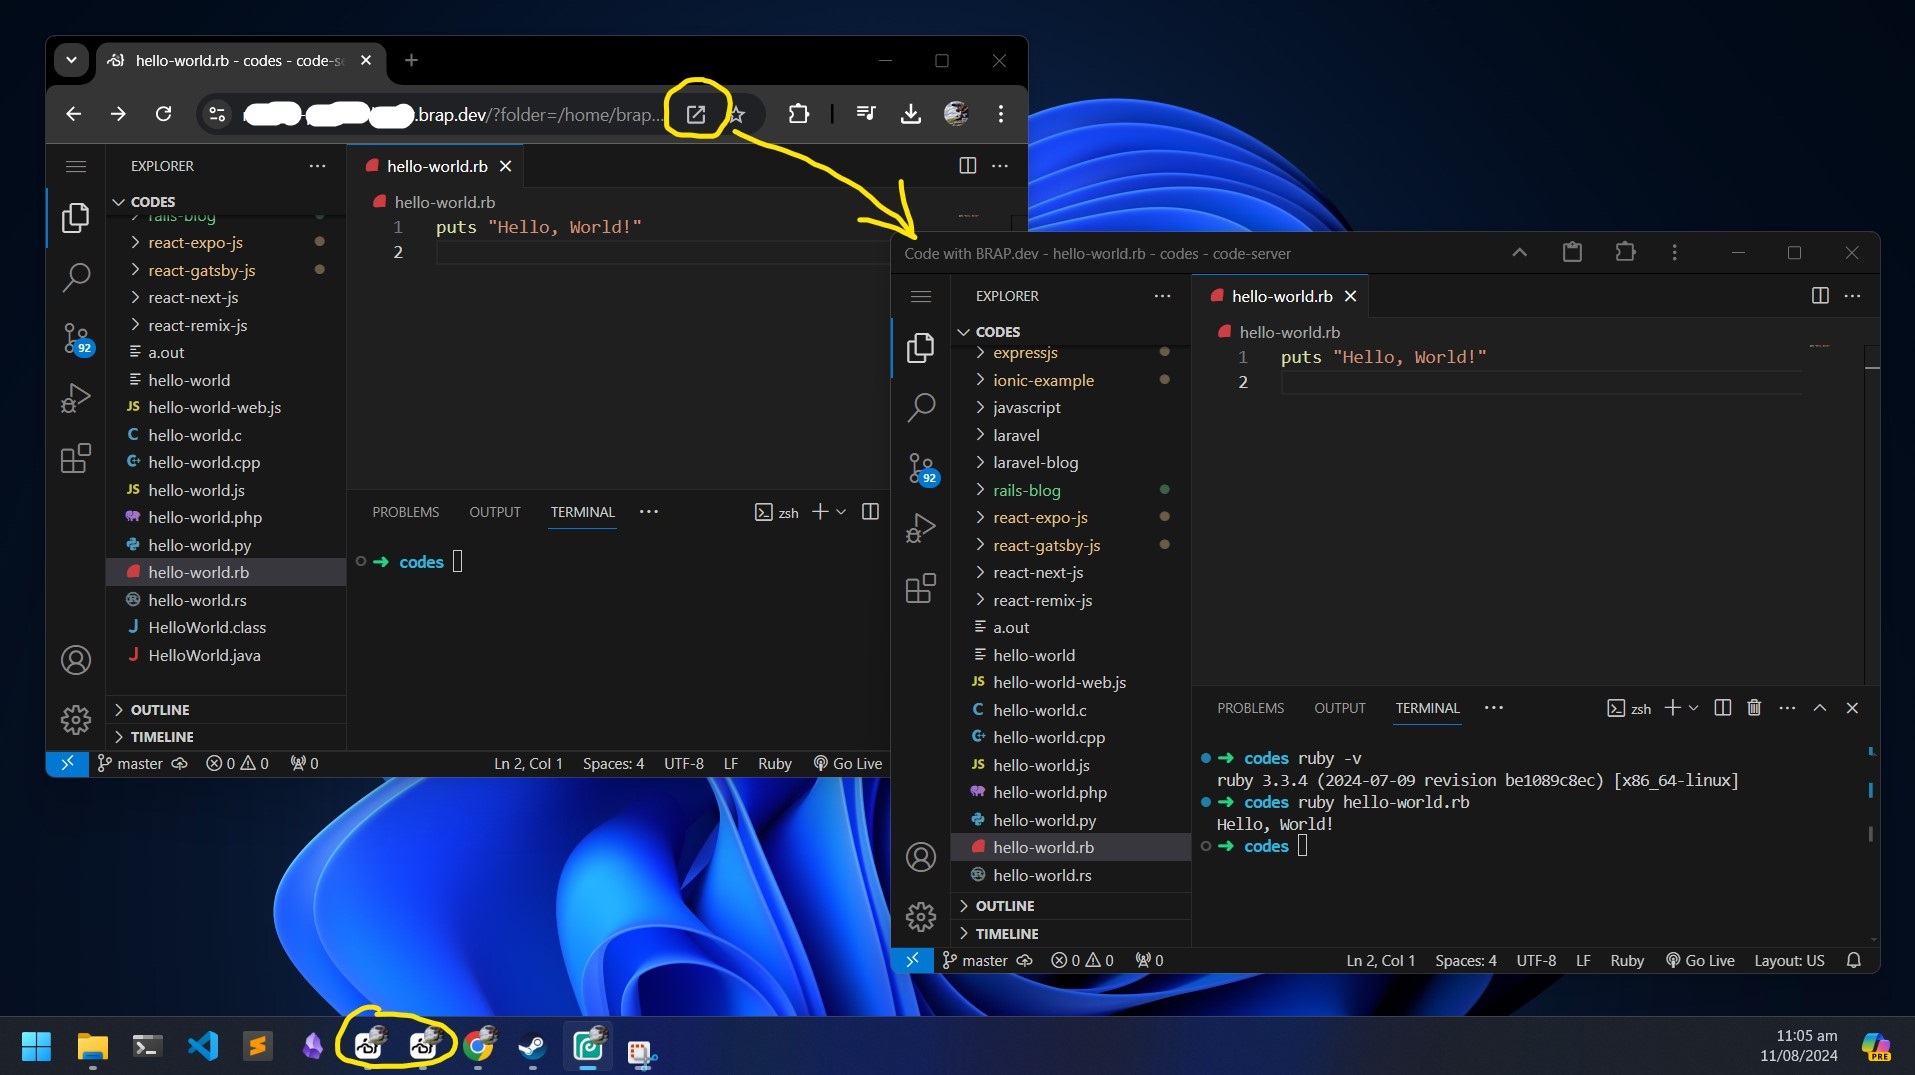
Task: Switch to OUTPUT tab in left panel
Action: (x=495, y=512)
